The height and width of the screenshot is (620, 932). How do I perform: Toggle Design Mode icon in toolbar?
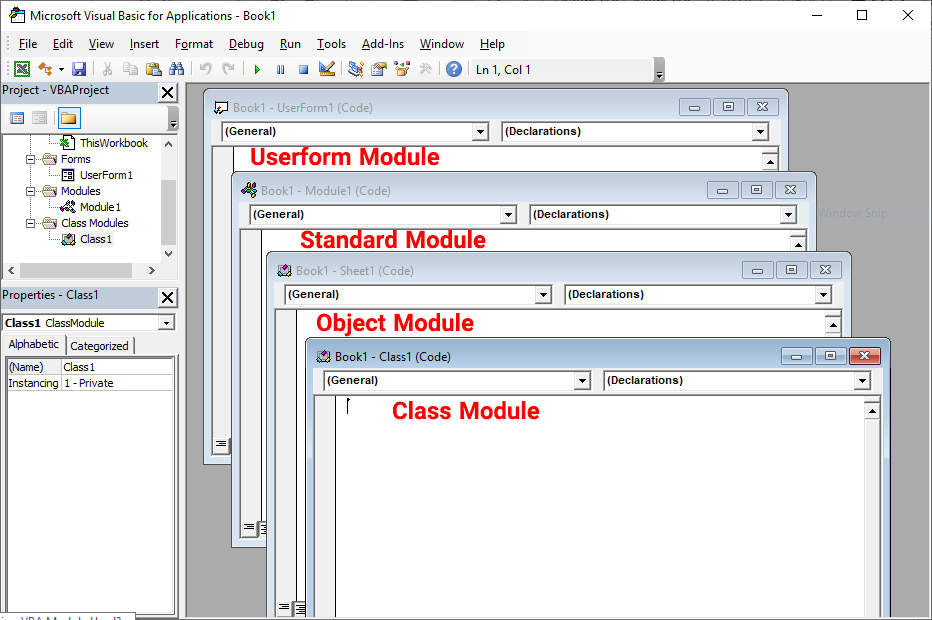click(x=327, y=70)
